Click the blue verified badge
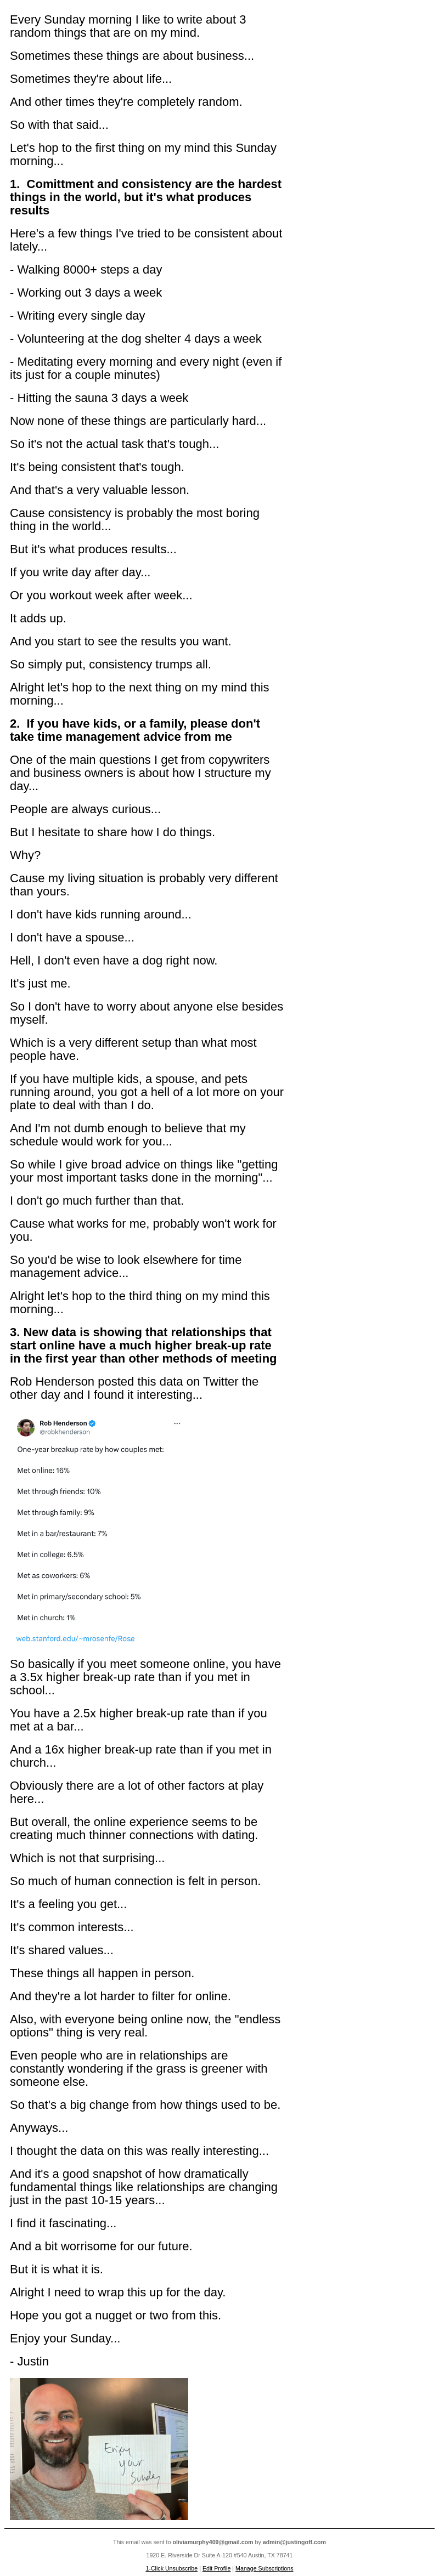This screenshot has height=2576, width=439. click(x=93, y=1423)
